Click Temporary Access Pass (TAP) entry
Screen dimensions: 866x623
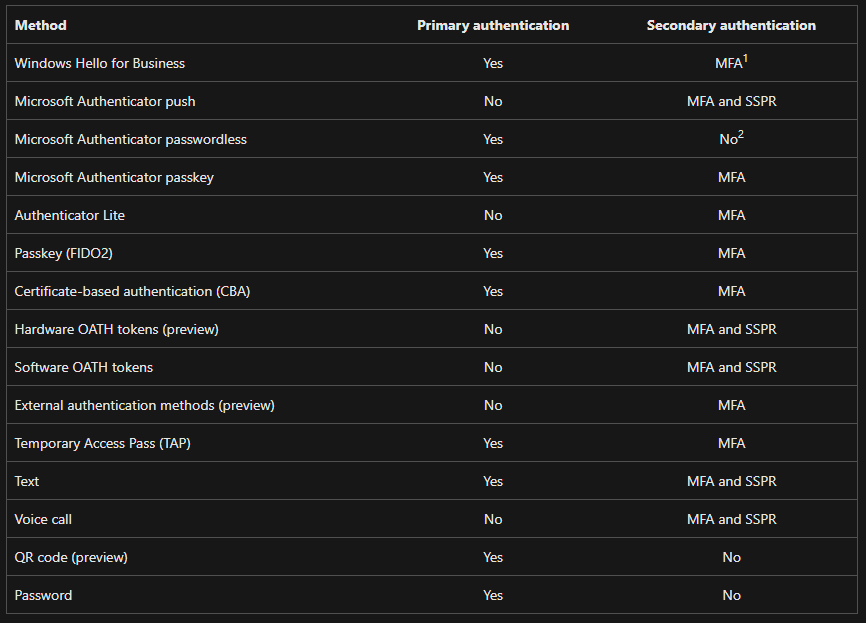coord(102,443)
